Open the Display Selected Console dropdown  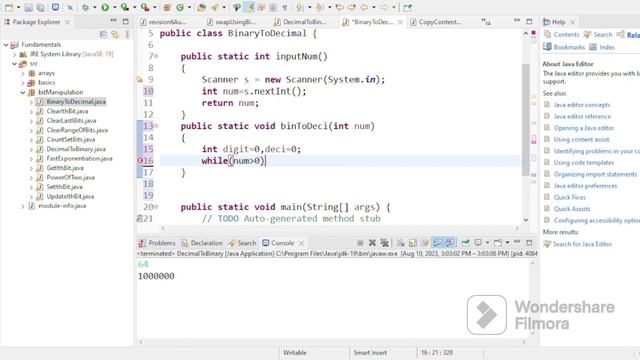487,243
